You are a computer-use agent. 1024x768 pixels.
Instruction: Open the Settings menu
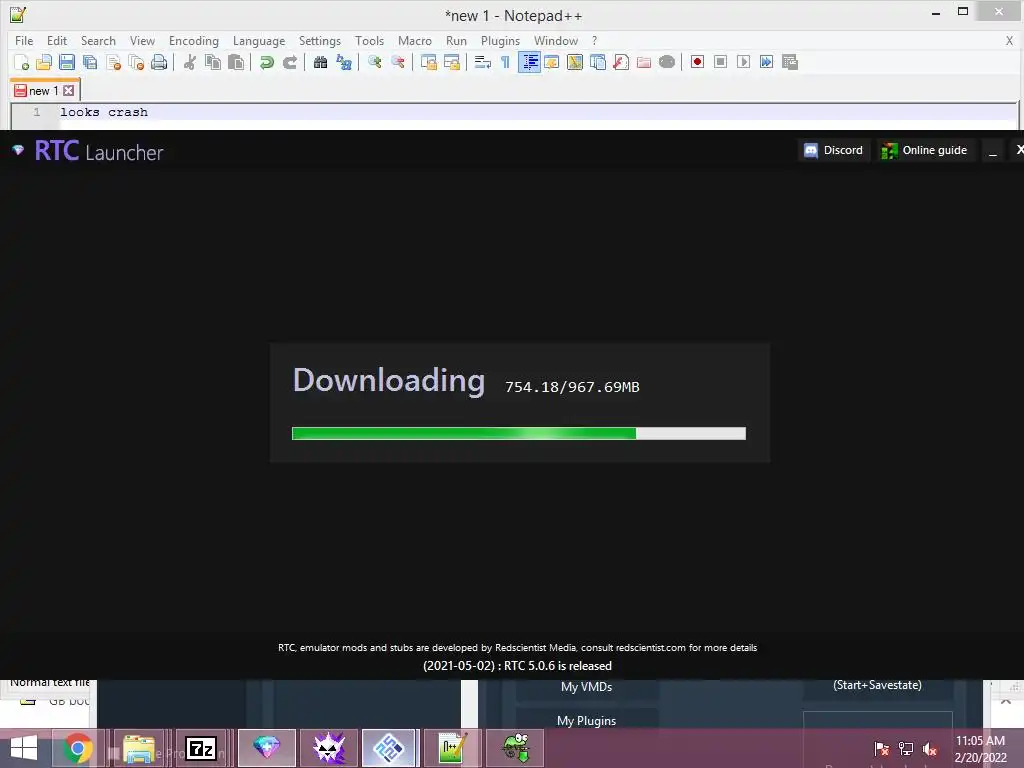[319, 40]
